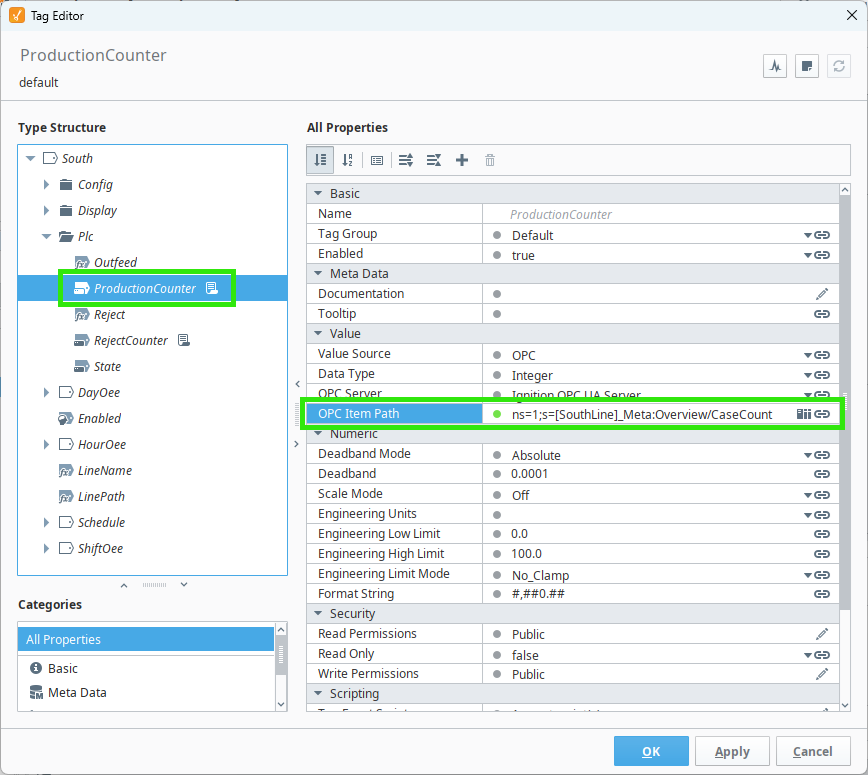Expand the Config folder in Type Structure
868x775 pixels.
click(x=46, y=185)
